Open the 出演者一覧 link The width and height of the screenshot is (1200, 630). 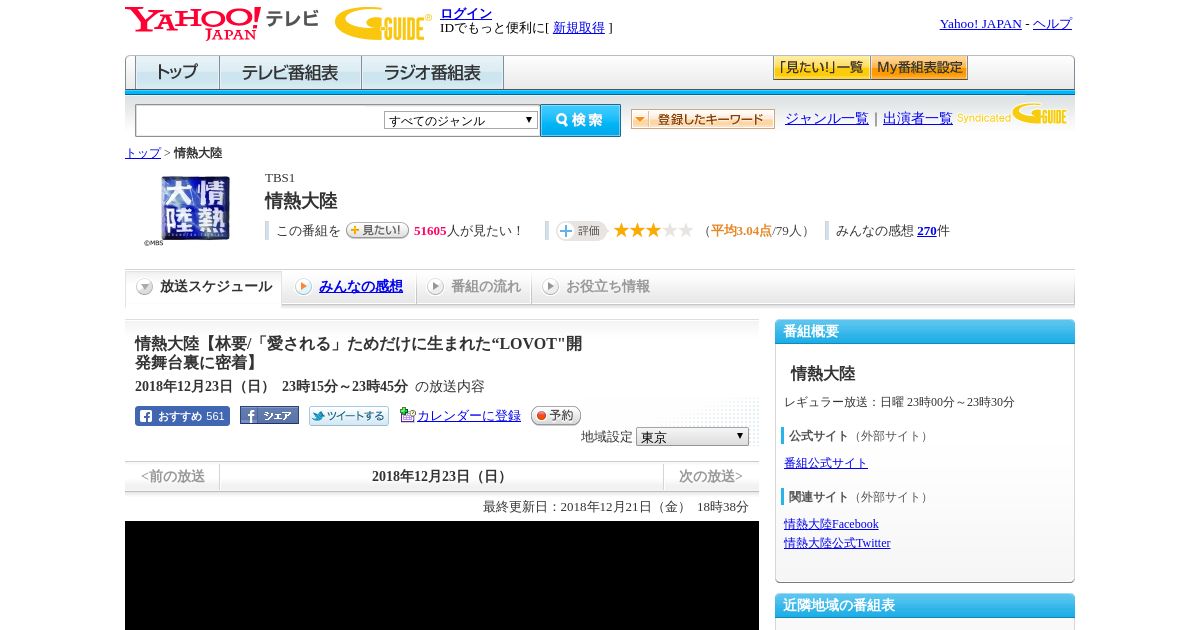pyautogui.click(x=918, y=119)
